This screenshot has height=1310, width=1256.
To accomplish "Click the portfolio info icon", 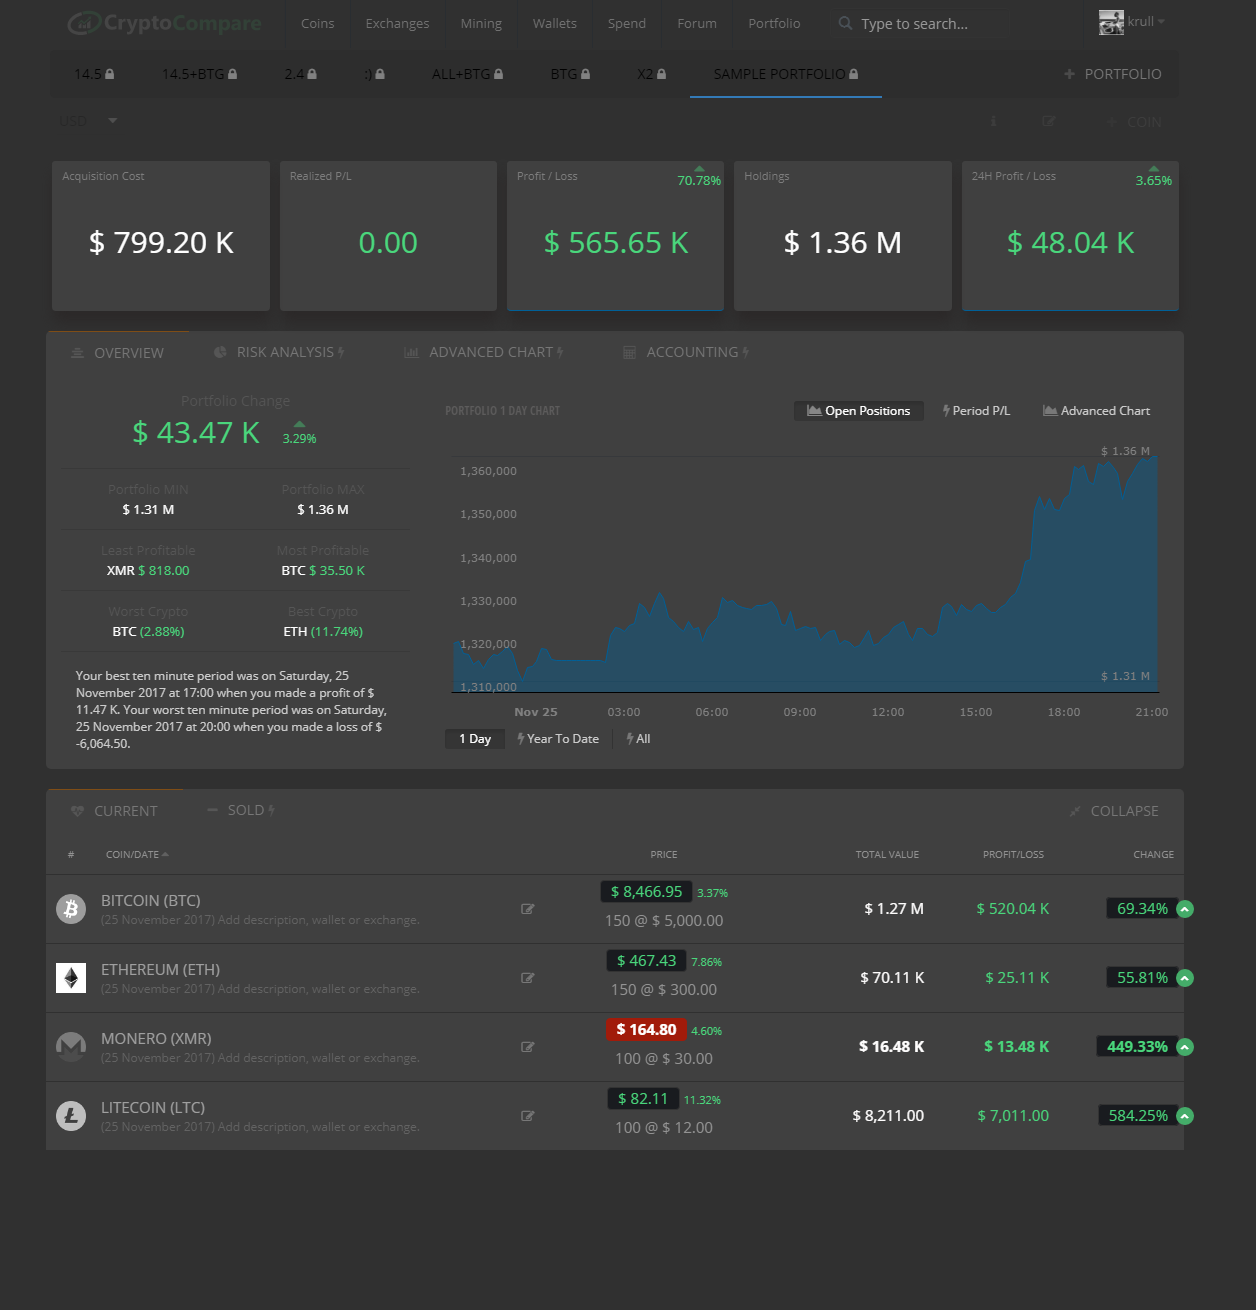I will tap(993, 121).
